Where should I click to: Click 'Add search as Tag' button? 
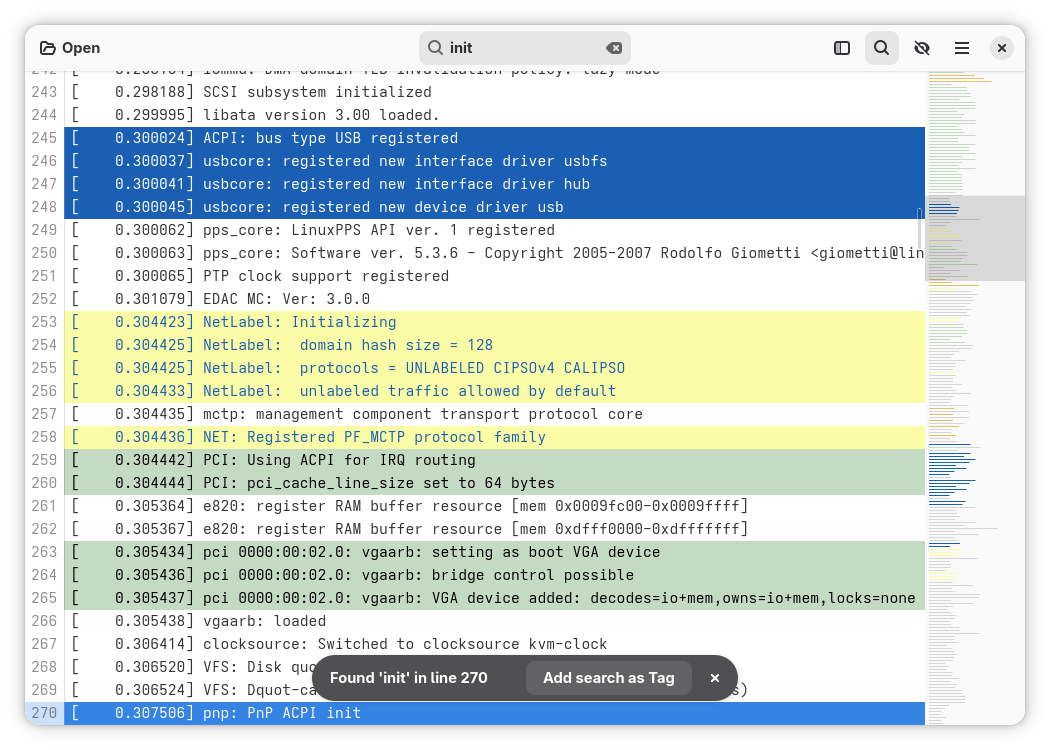coord(609,678)
